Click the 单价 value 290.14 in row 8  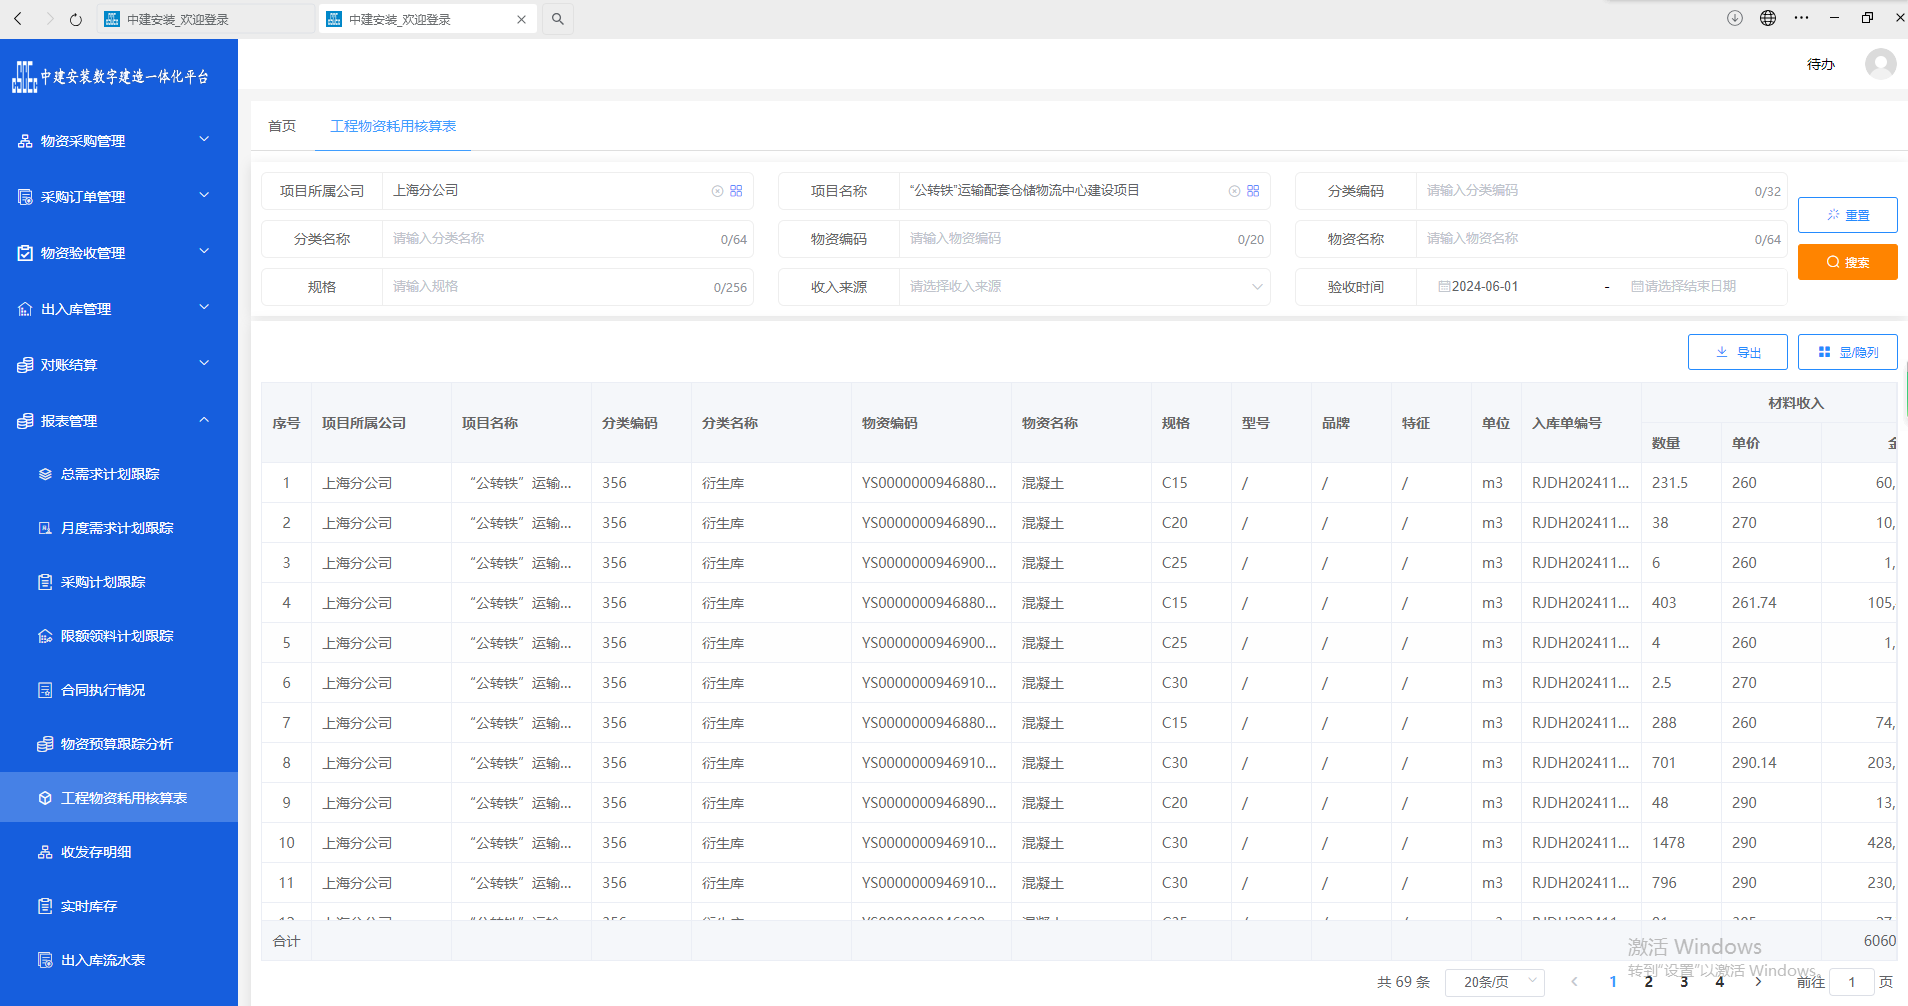pos(1754,763)
